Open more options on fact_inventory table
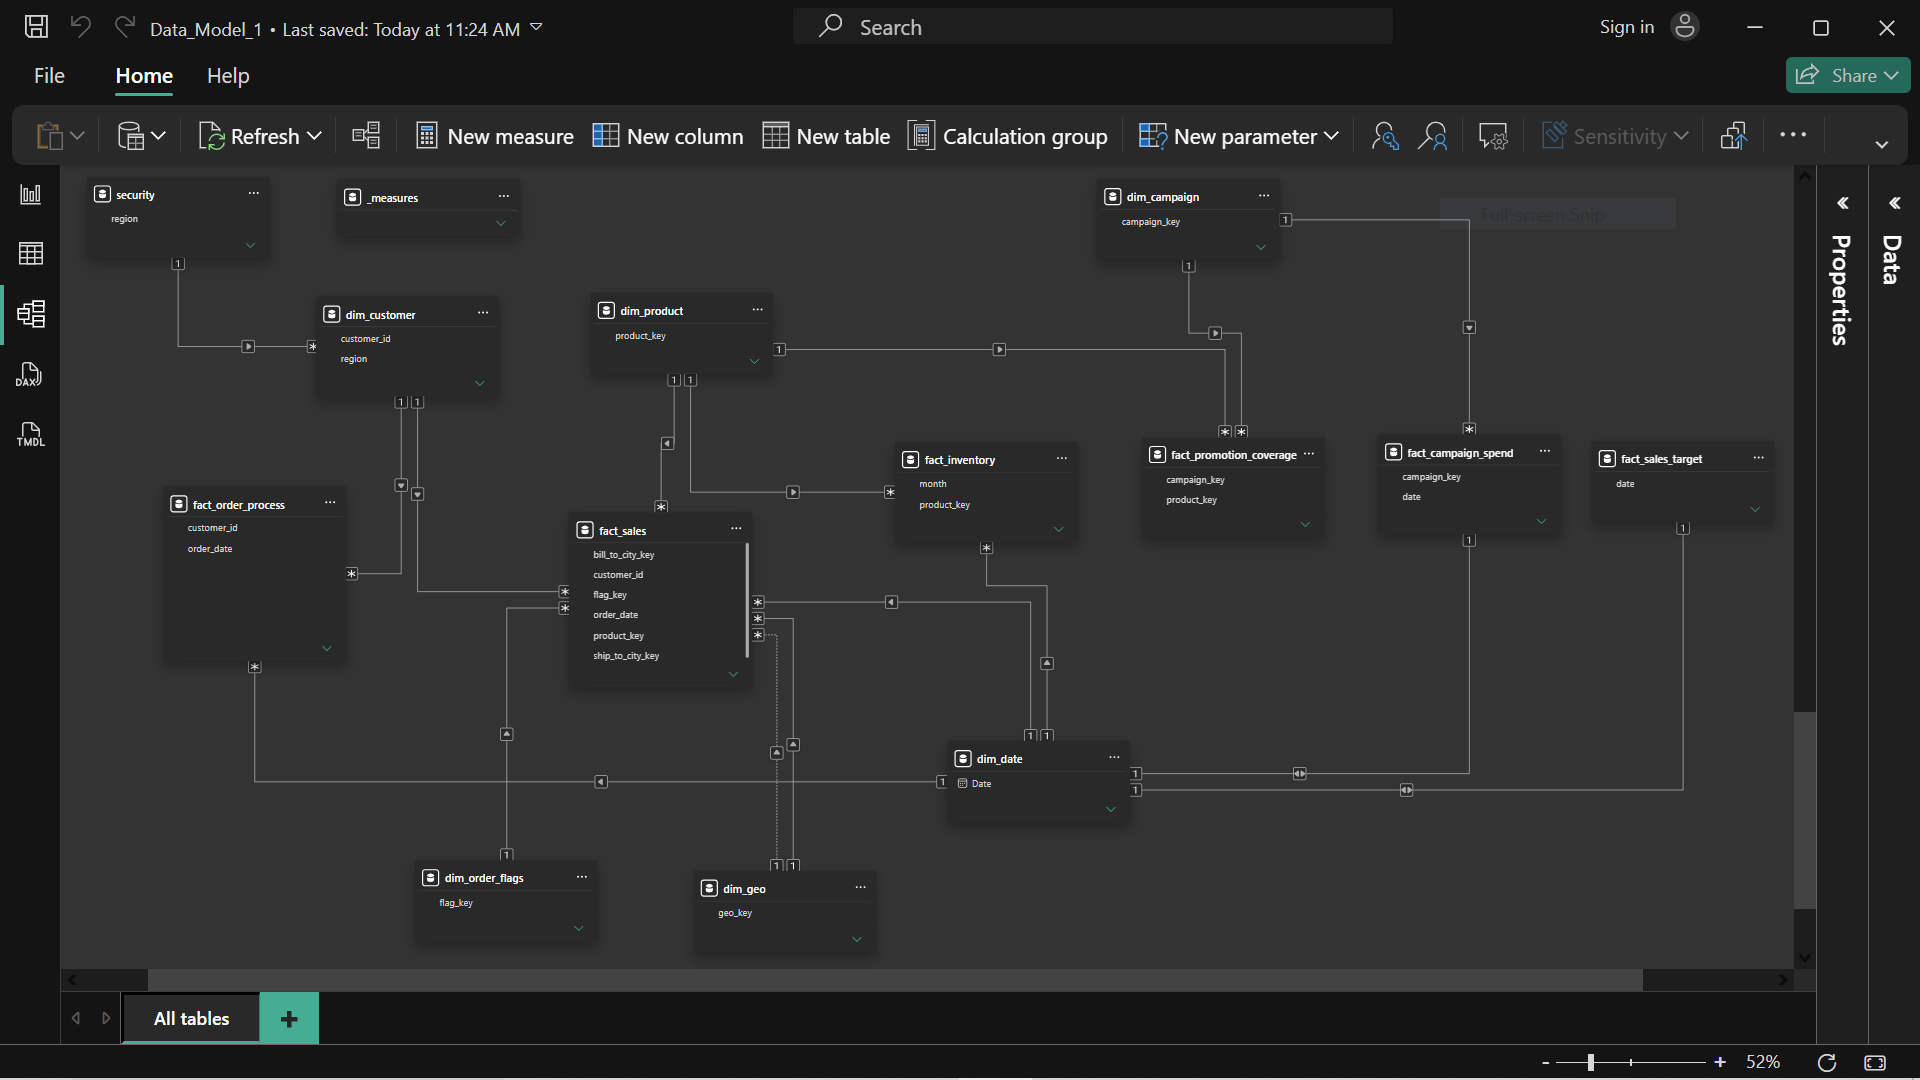Screen dimensions: 1920x1080 pyautogui.click(x=1062, y=459)
